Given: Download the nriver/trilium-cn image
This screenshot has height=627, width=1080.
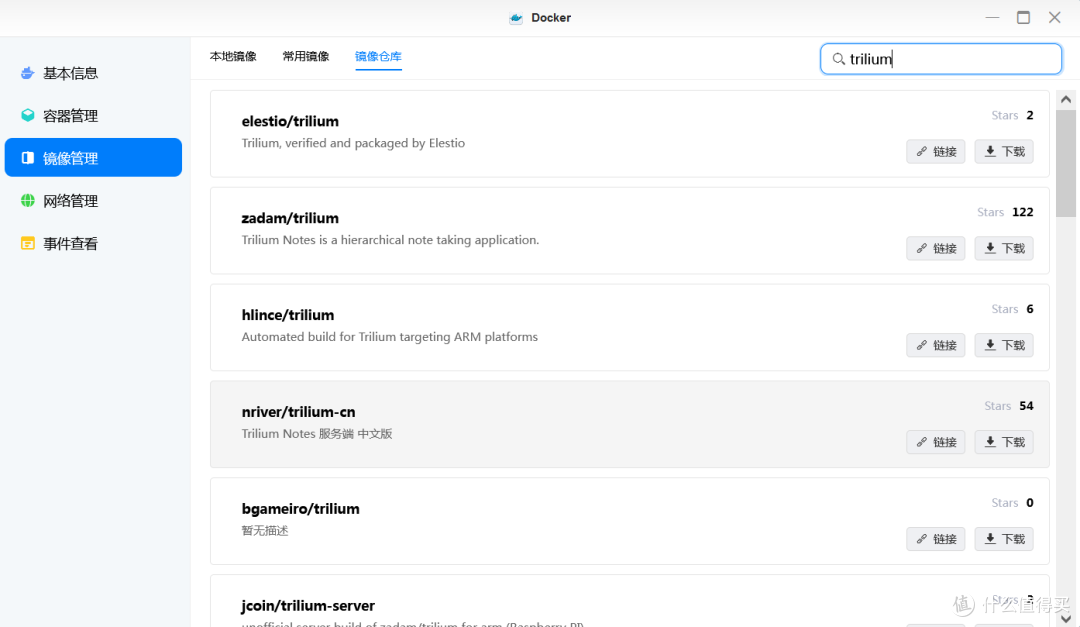Looking at the screenshot, I should 1004,442.
